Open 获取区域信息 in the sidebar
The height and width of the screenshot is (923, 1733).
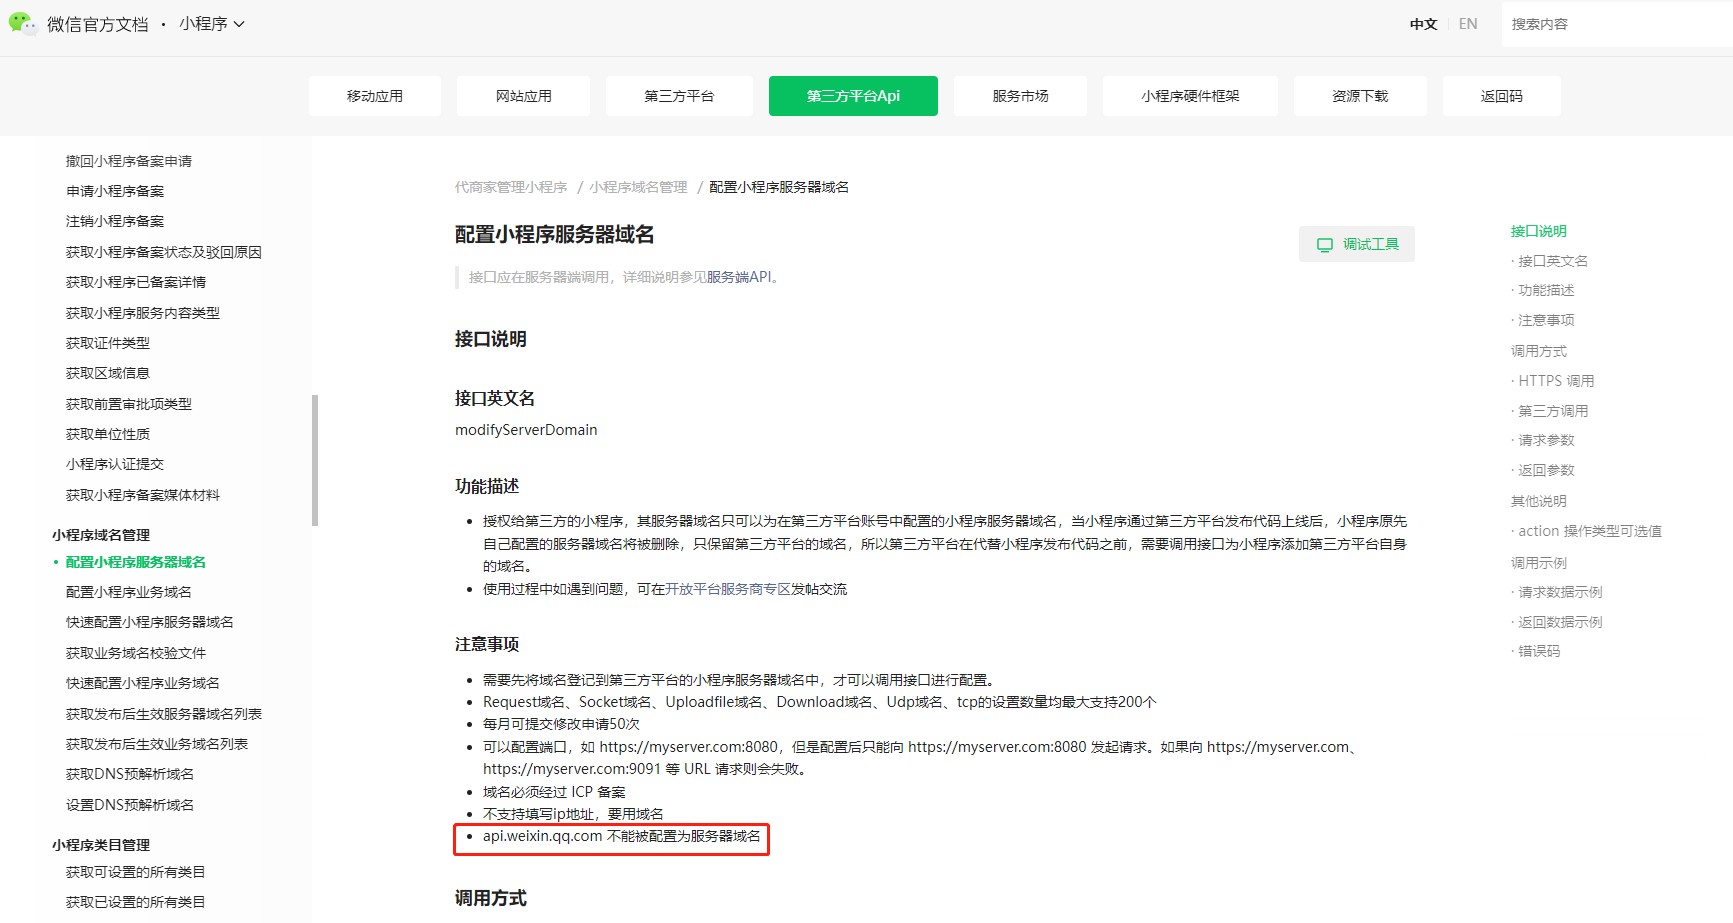click(108, 373)
